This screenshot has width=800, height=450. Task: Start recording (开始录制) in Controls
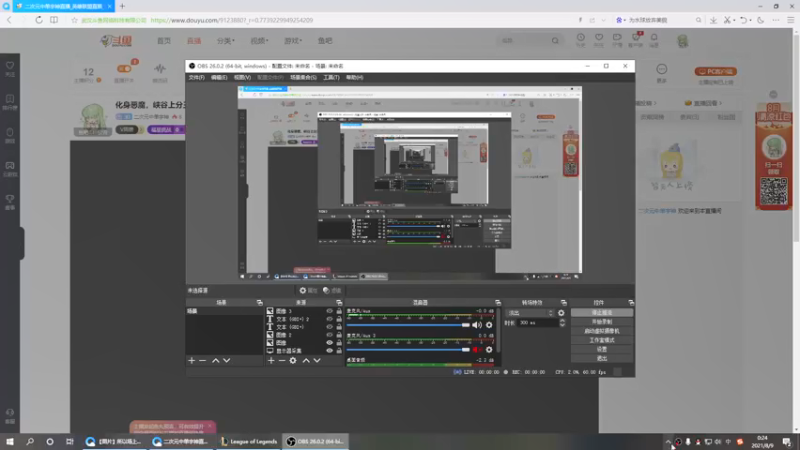[602, 322]
